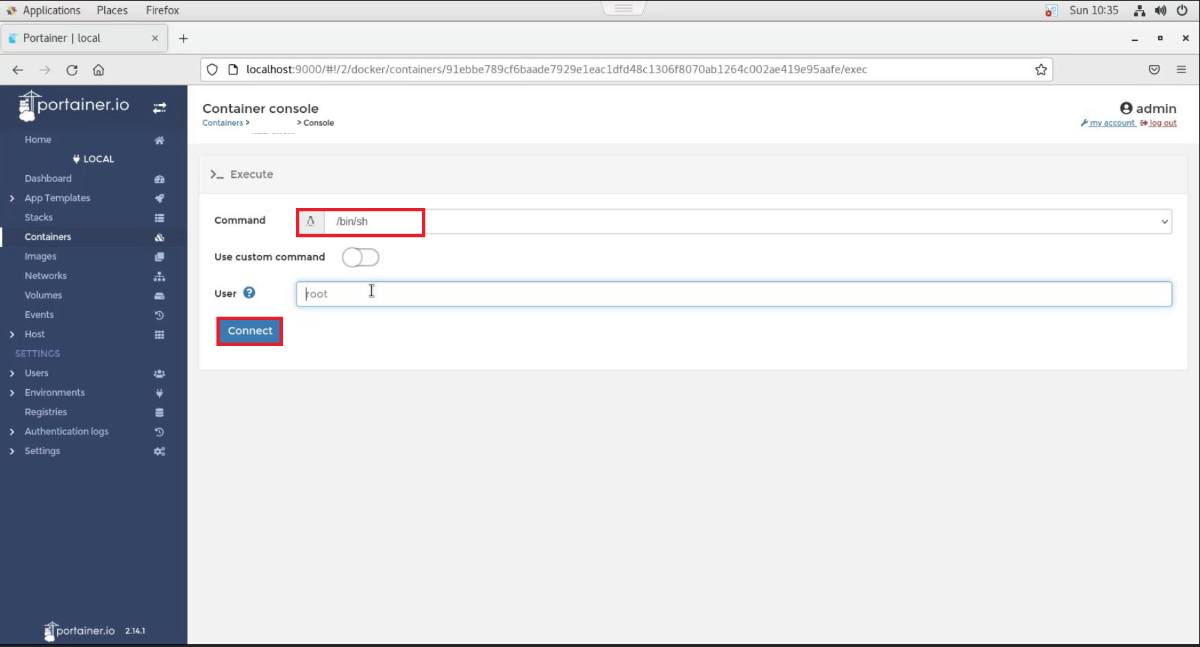Click the Firefox reload page icon
Image resolution: width=1200 pixels, height=647 pixels.
(x=72, y=70)
